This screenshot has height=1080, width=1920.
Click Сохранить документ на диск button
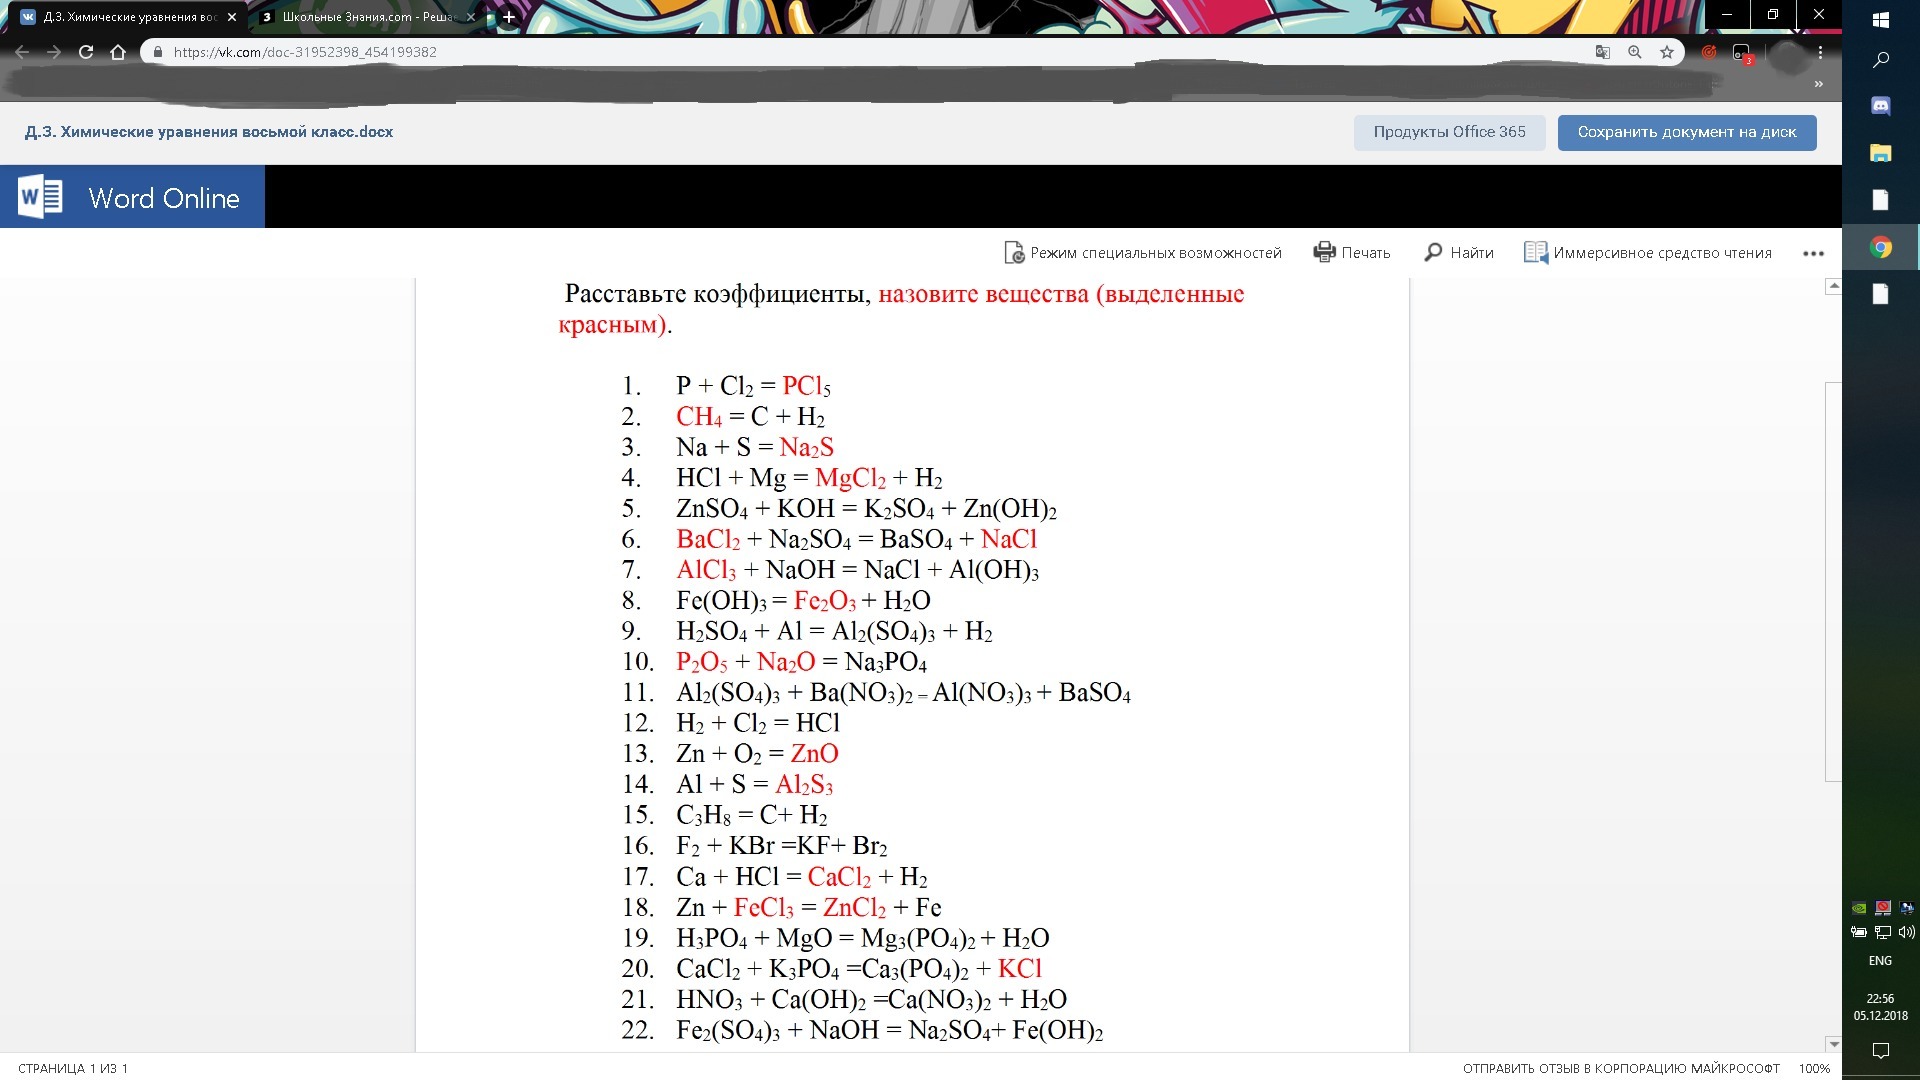click(1687, 132)
